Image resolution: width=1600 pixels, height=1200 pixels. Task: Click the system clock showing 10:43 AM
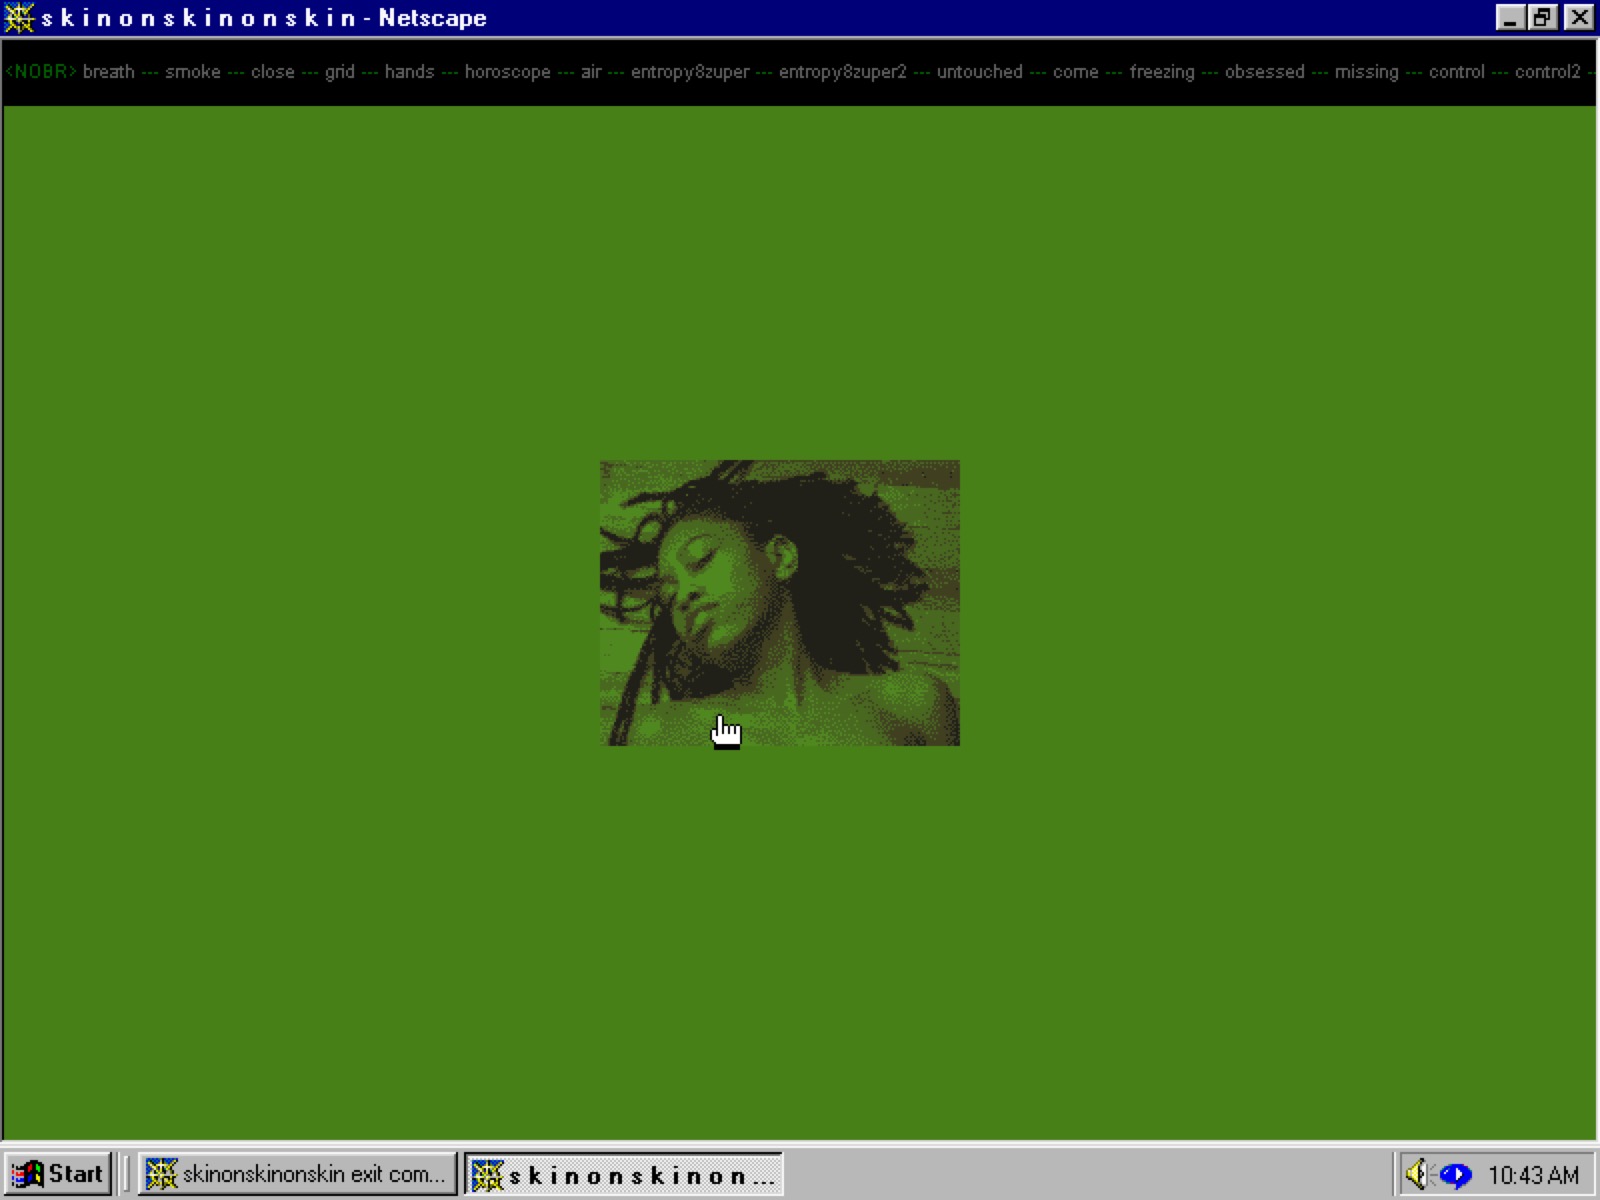coord(1534,1175)
